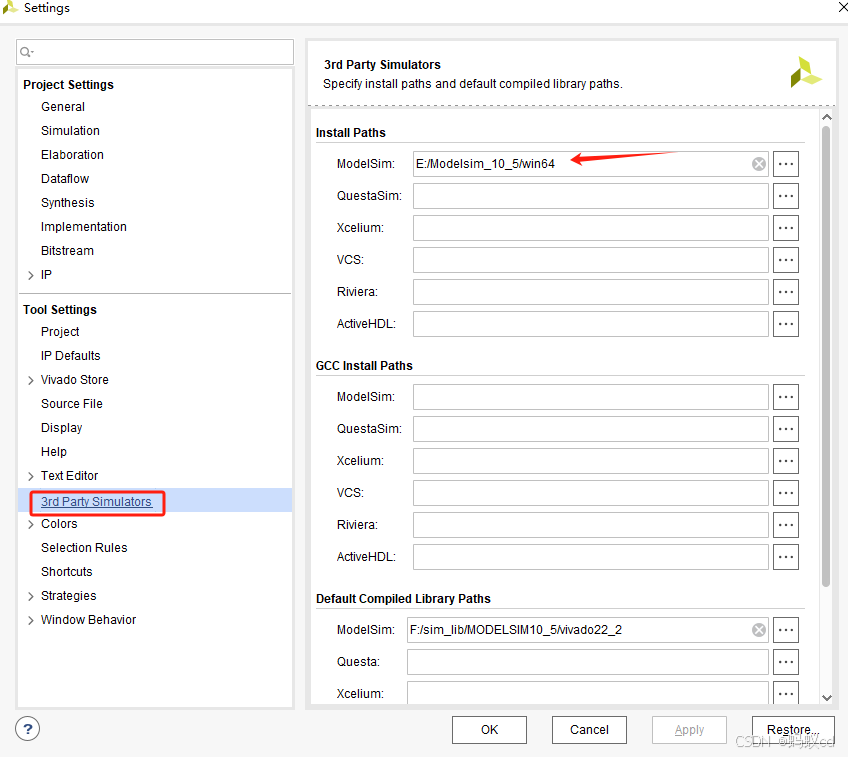This screenshot has width=848, height=757.
Task: Expand the Text Editor node
Action: [x=31, y=476]
